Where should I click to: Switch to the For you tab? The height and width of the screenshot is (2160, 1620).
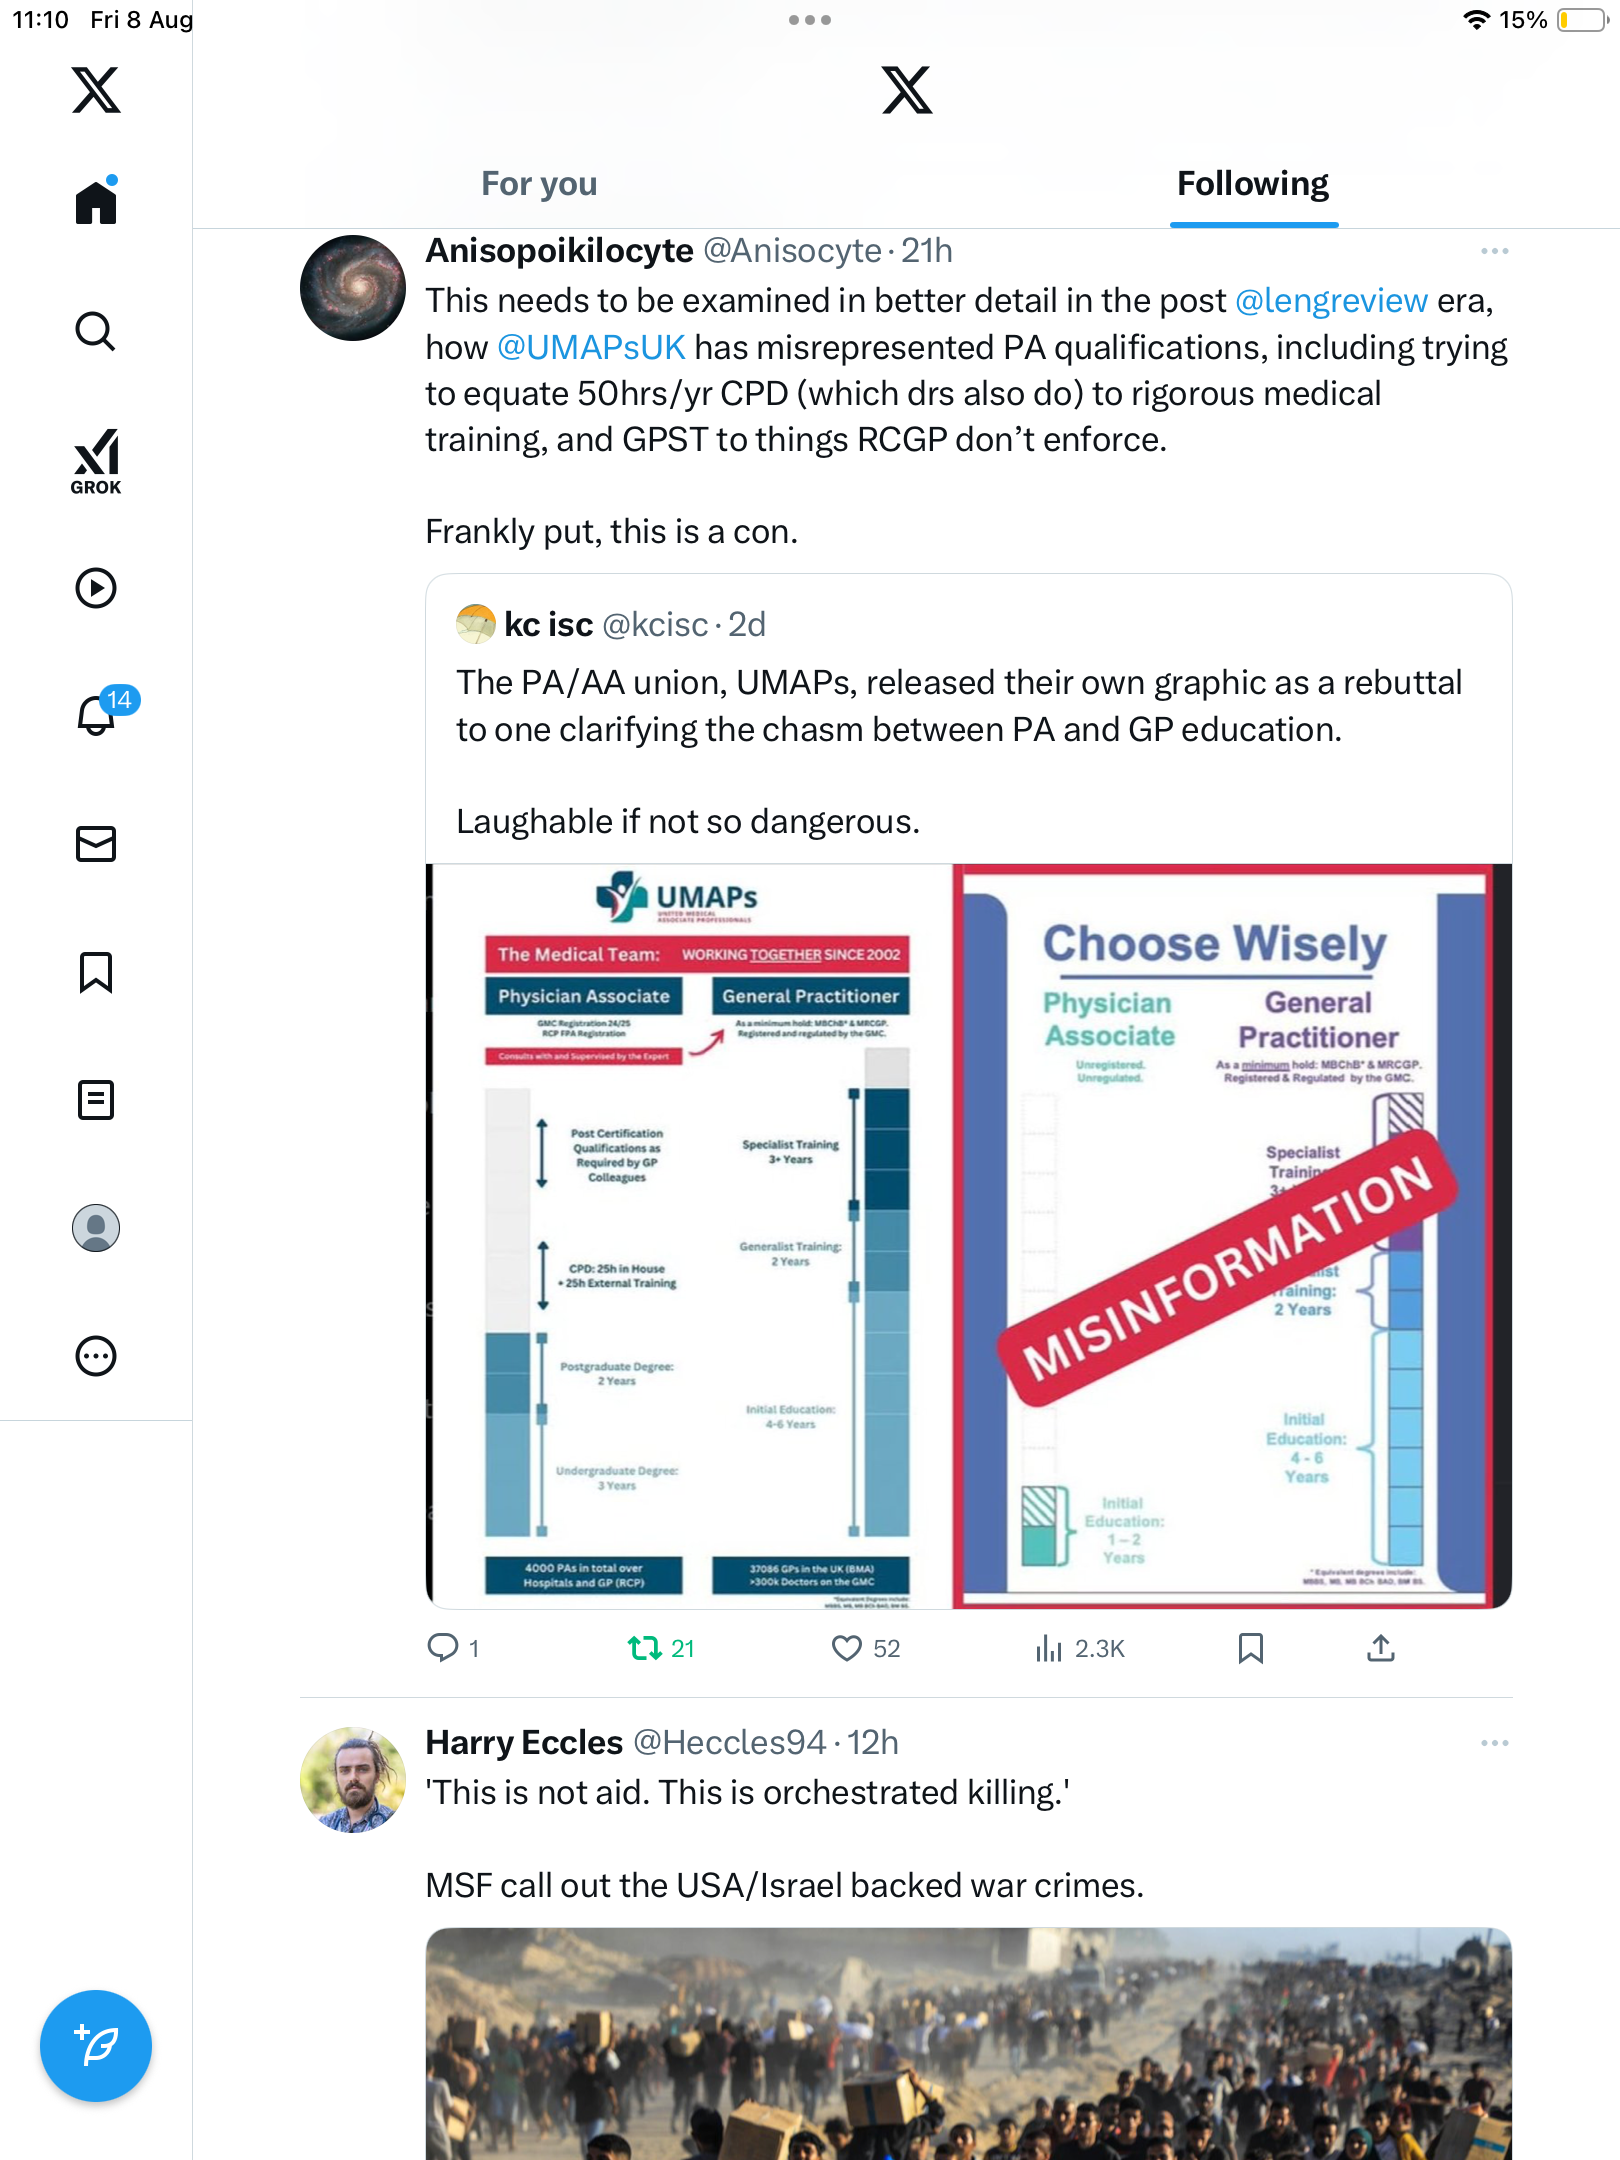(x=539, y=184)
